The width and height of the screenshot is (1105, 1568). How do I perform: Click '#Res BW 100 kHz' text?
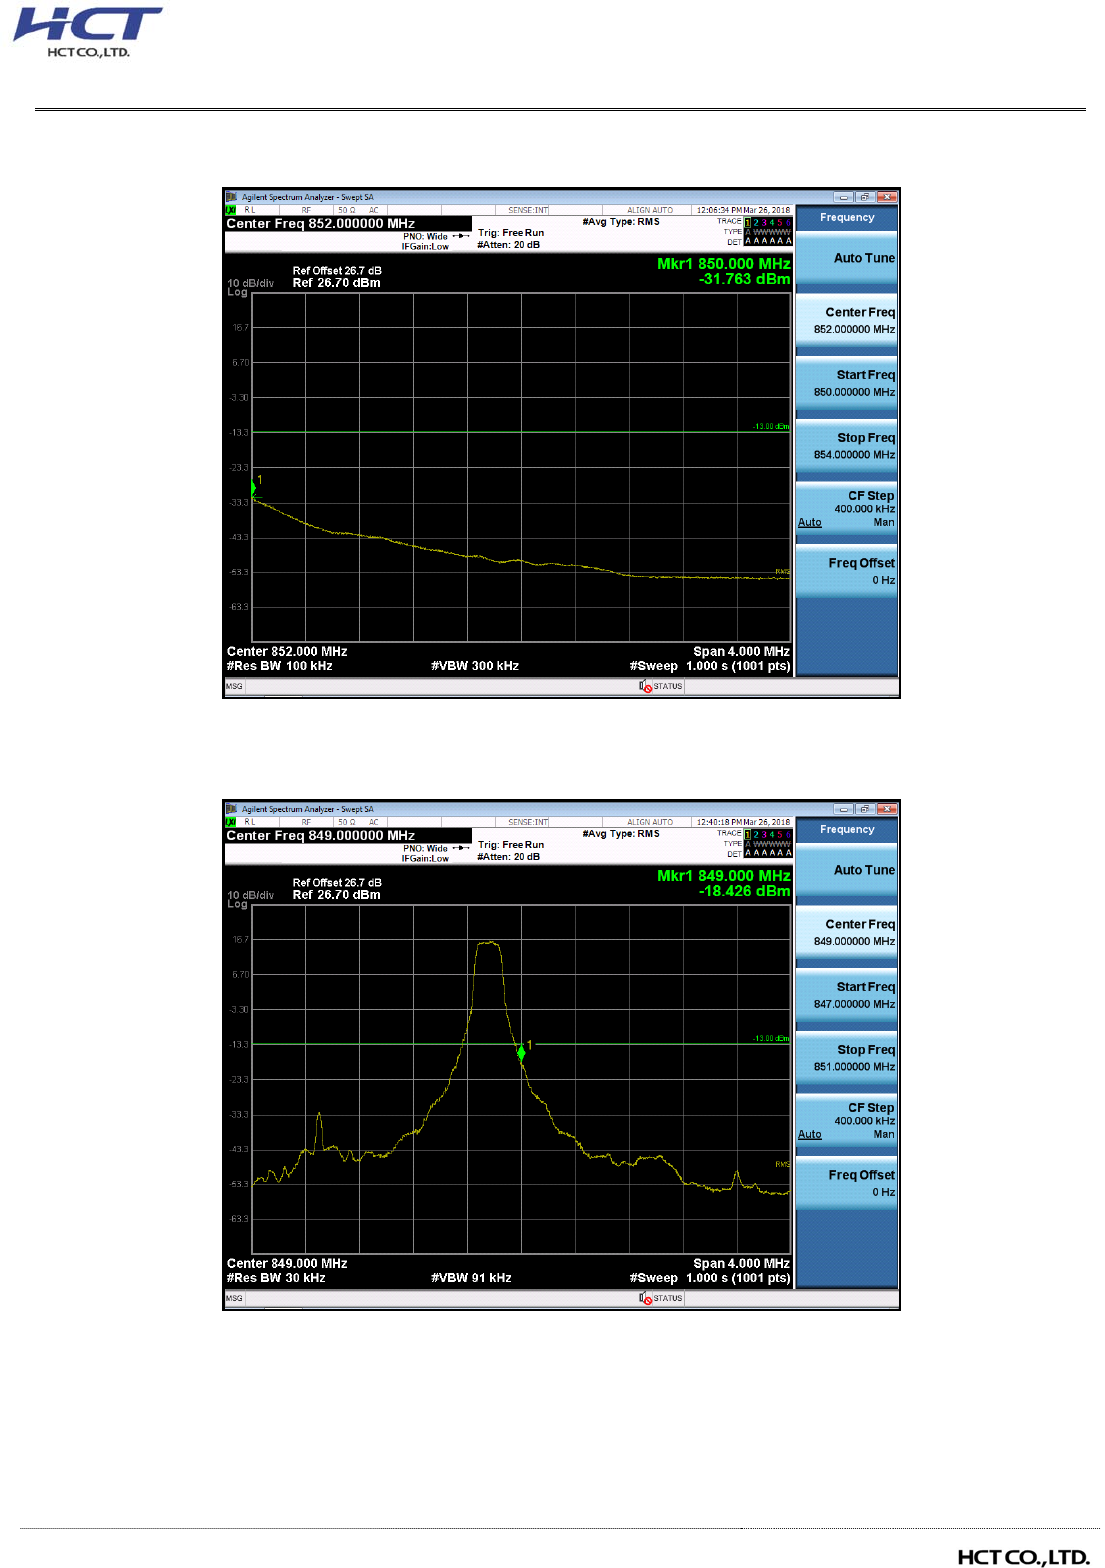click(x=280, y=666)
